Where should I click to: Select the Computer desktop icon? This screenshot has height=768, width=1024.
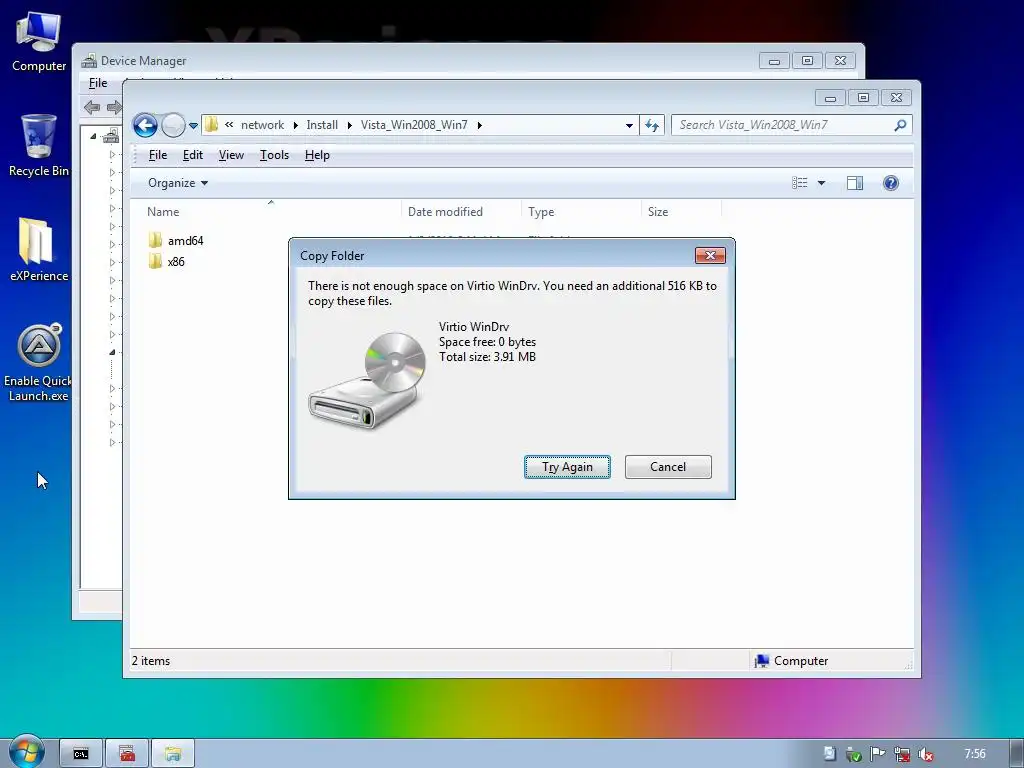[39, 42]
